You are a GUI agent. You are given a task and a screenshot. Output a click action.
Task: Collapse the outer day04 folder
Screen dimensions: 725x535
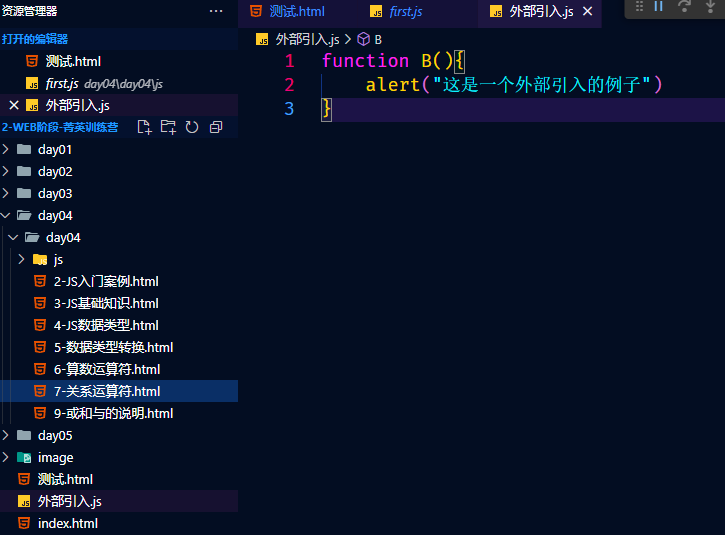[x=54, y=215]
